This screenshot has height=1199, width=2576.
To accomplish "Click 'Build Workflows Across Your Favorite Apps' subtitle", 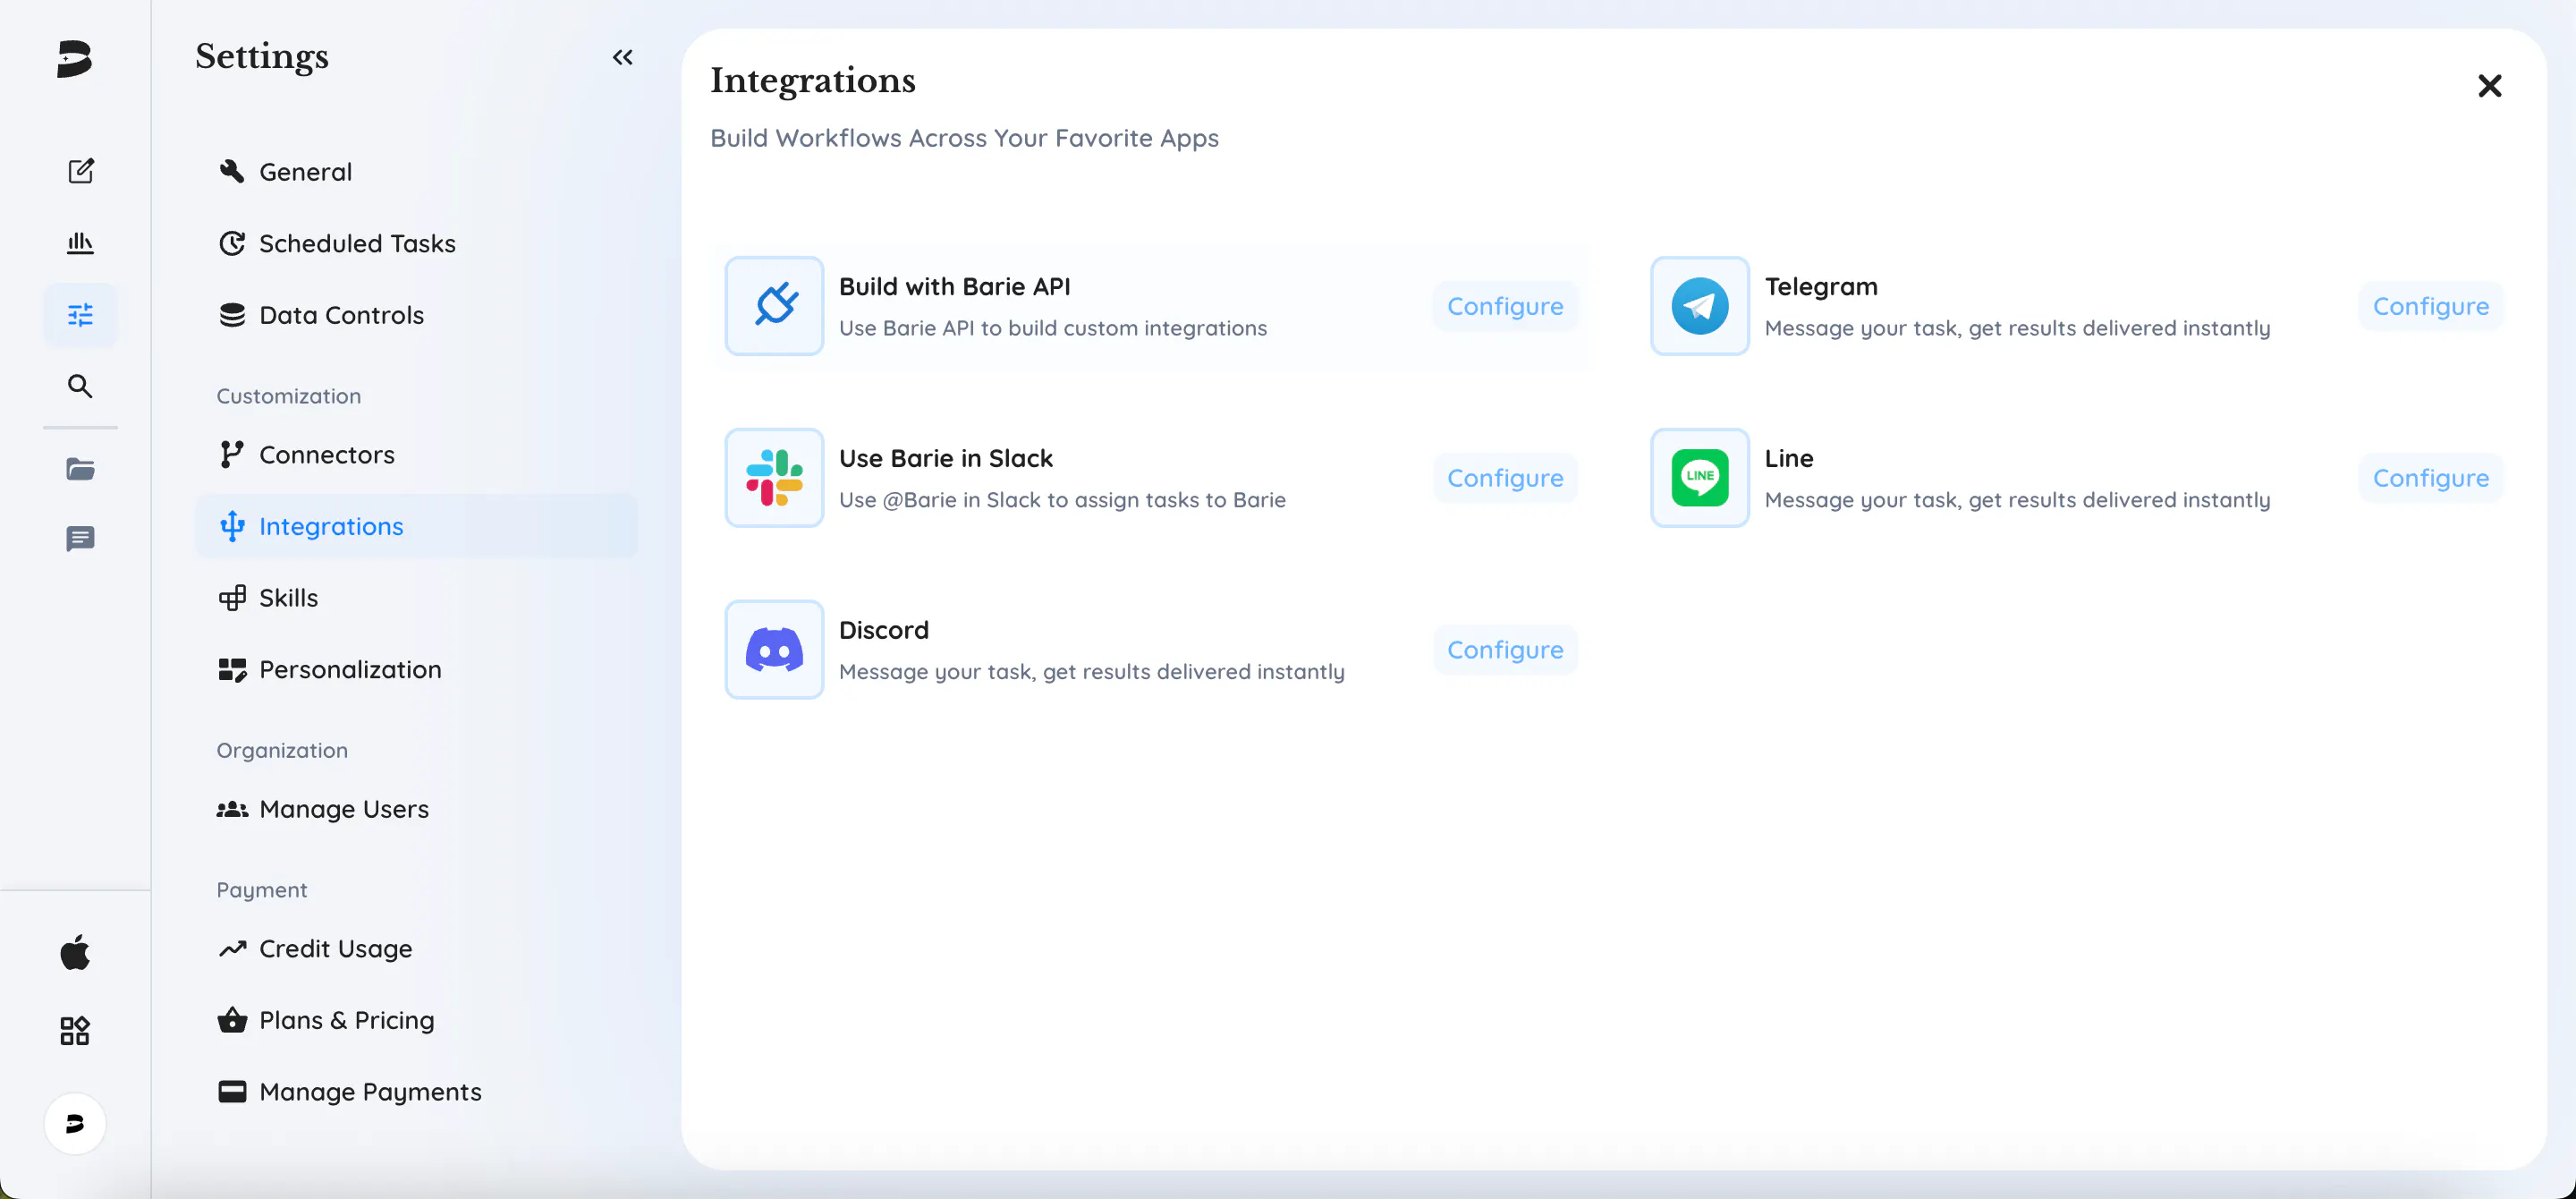I will [964, 139].
